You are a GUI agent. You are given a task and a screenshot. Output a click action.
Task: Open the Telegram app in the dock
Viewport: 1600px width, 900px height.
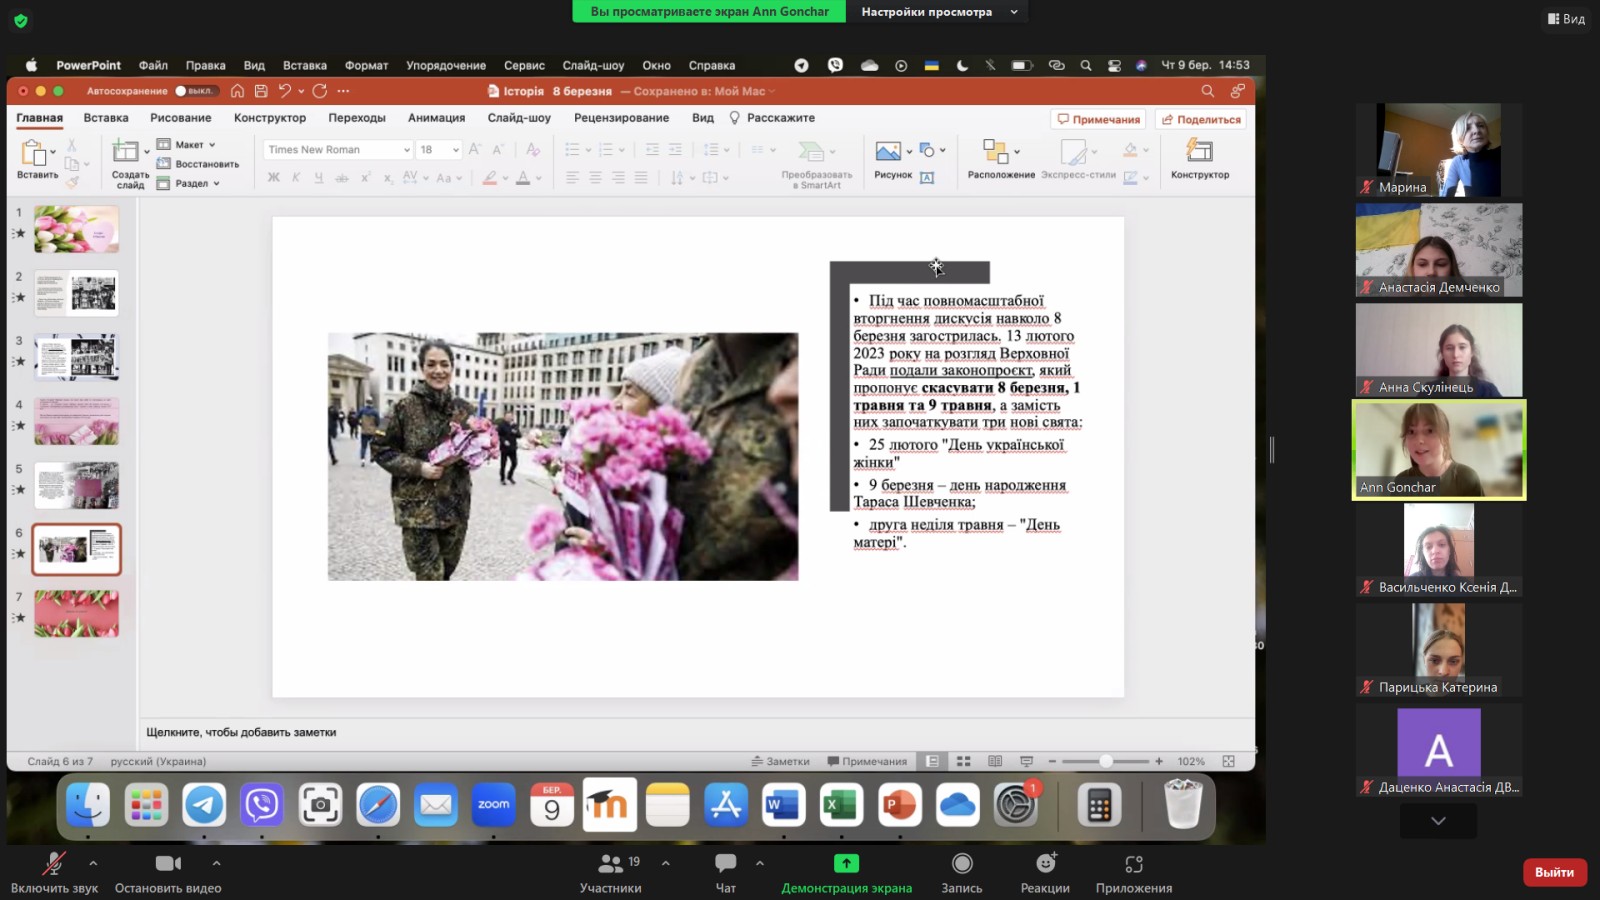[204, 805]
